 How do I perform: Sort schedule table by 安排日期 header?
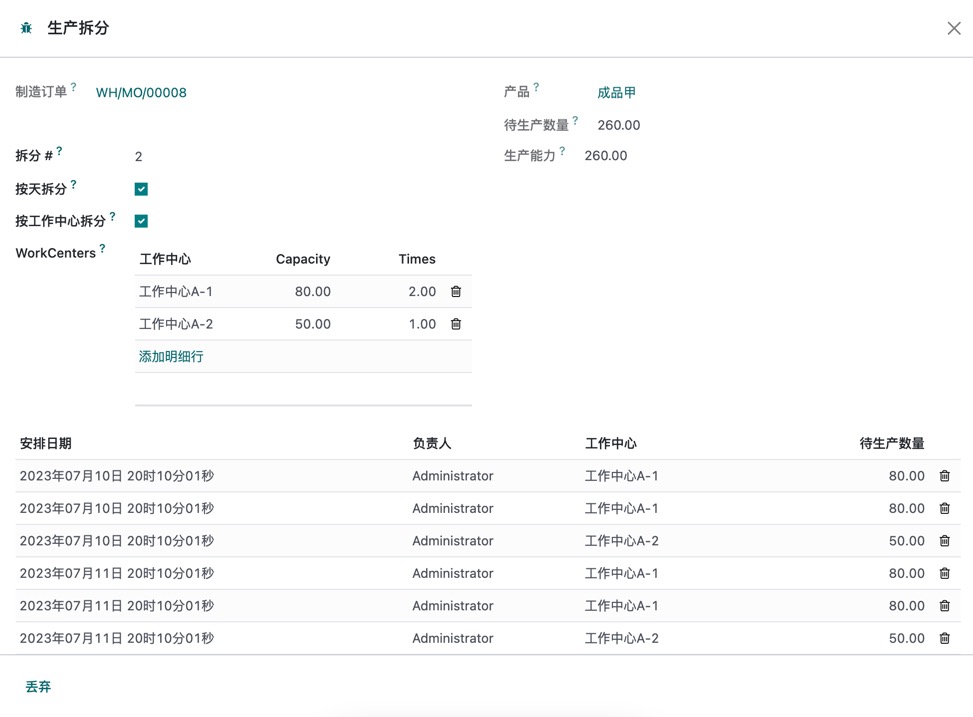(46, 443)
